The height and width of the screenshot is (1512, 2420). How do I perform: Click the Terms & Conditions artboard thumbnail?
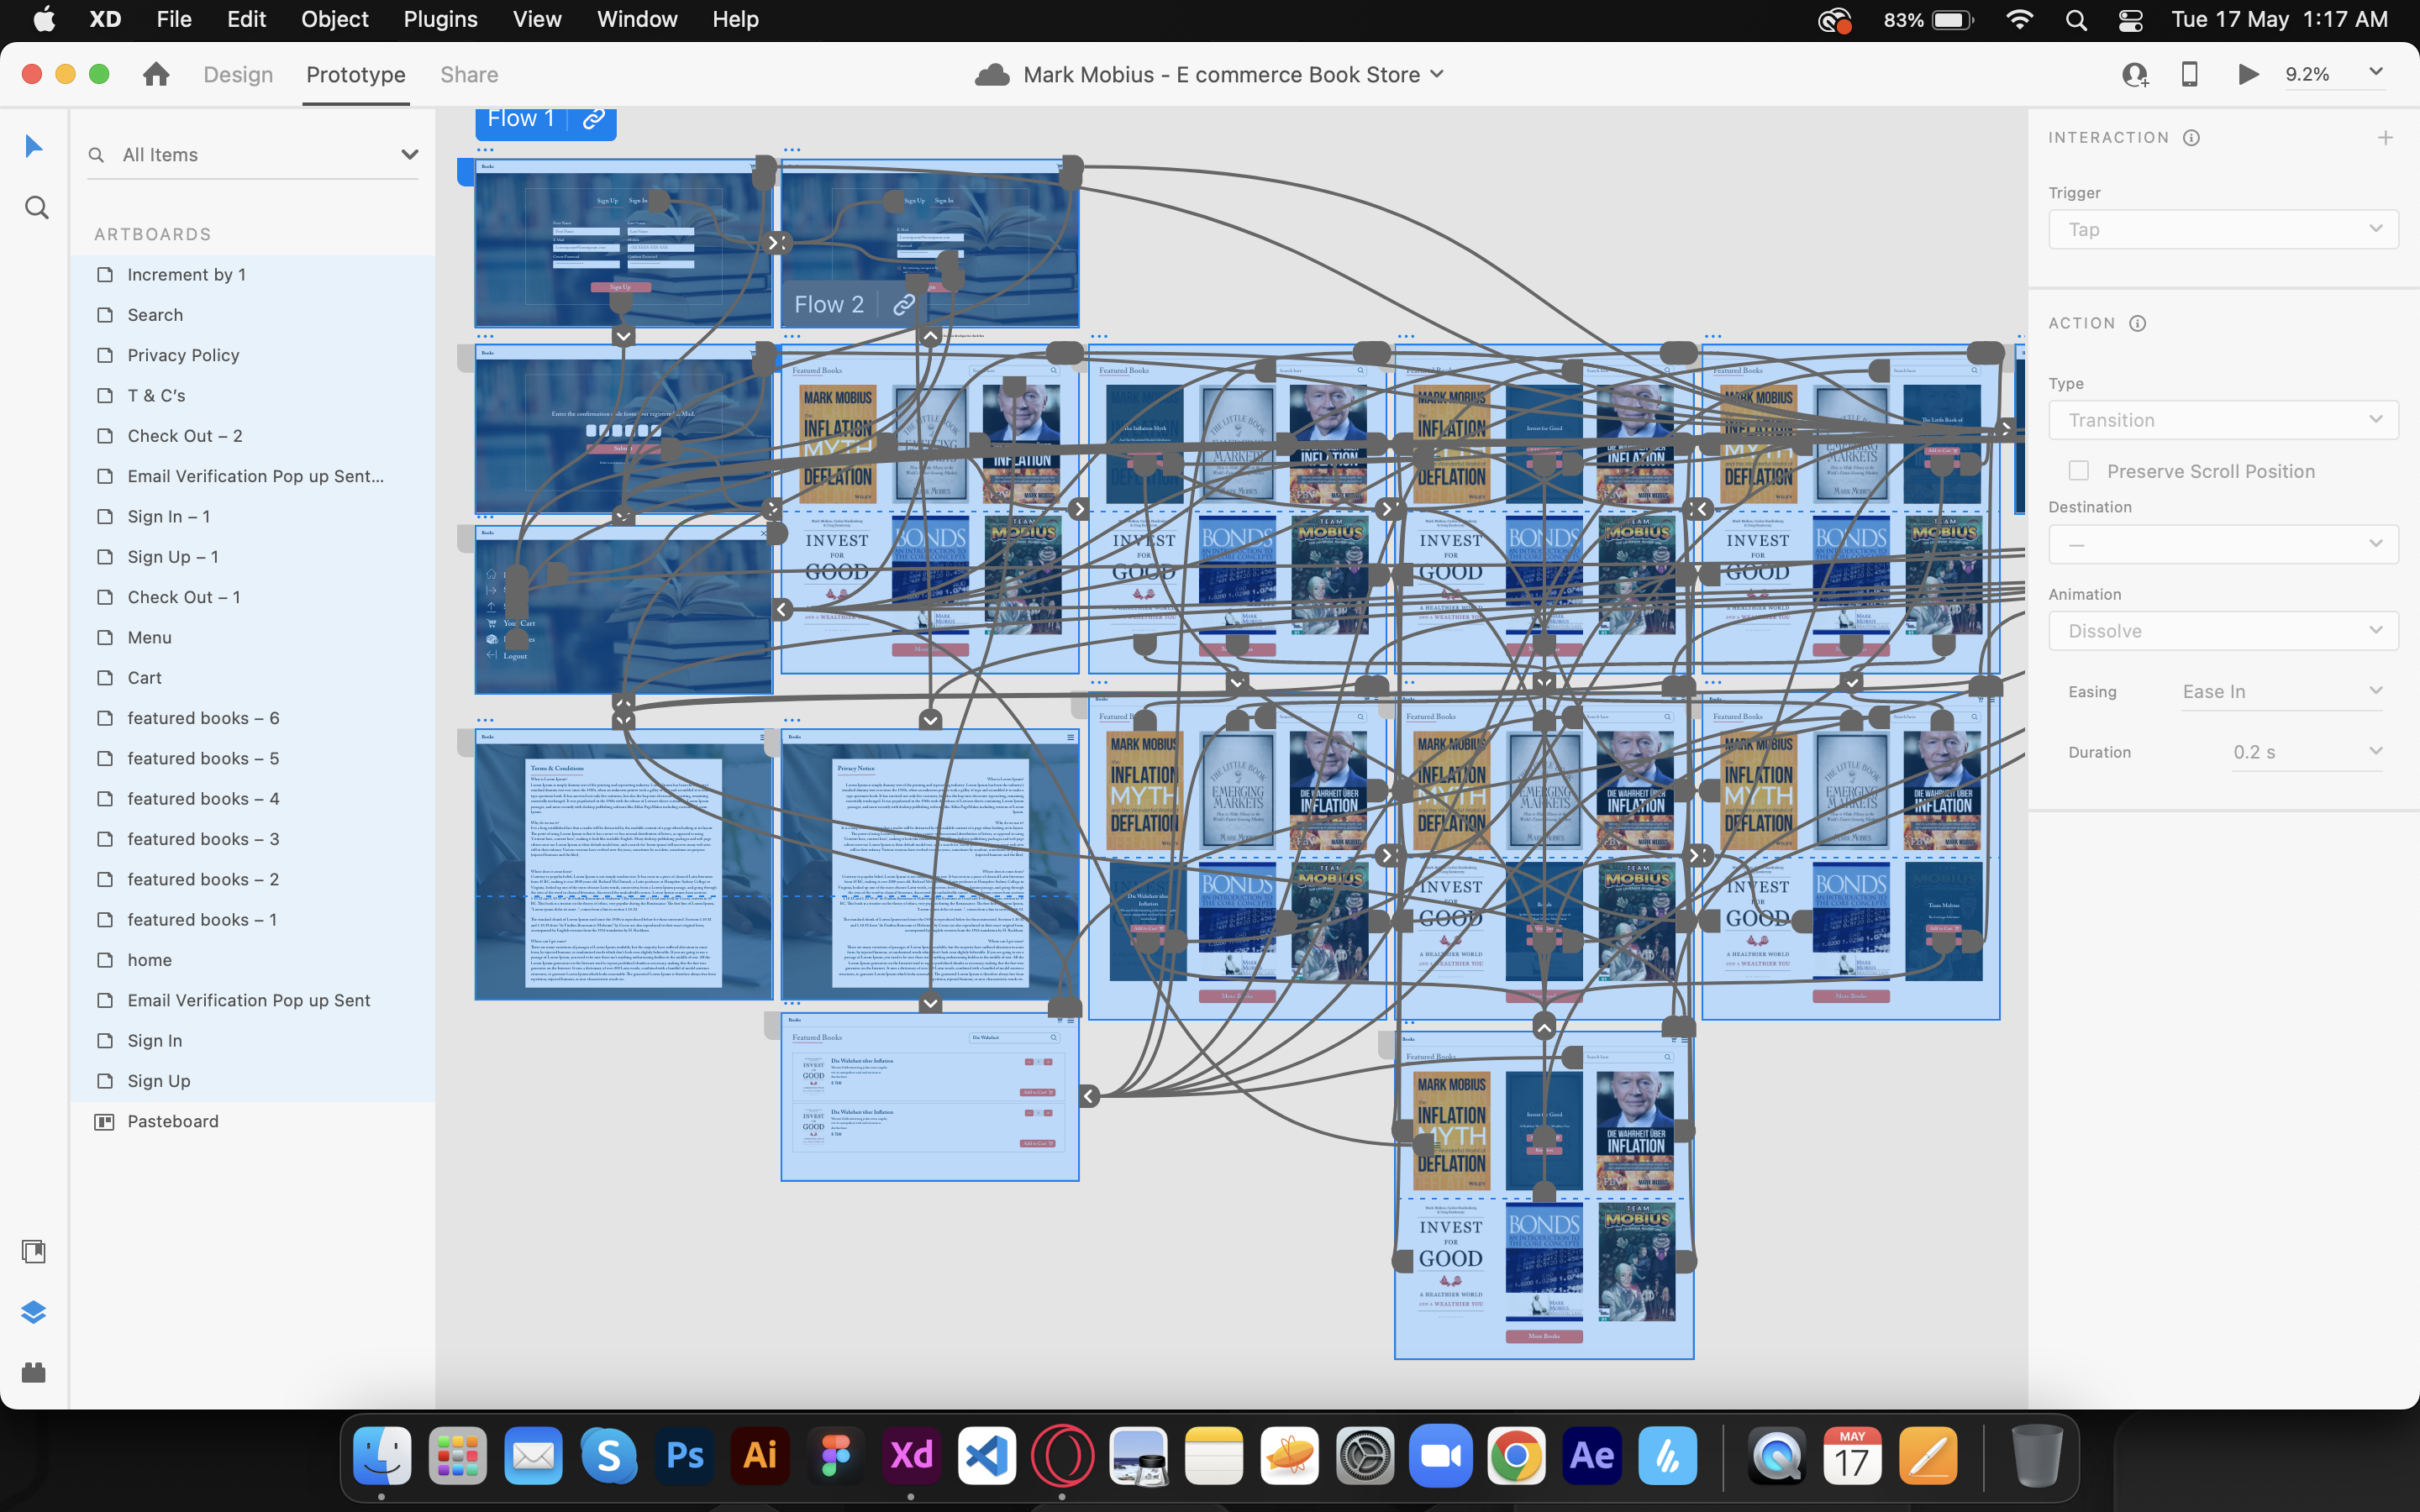coord(623,864)
